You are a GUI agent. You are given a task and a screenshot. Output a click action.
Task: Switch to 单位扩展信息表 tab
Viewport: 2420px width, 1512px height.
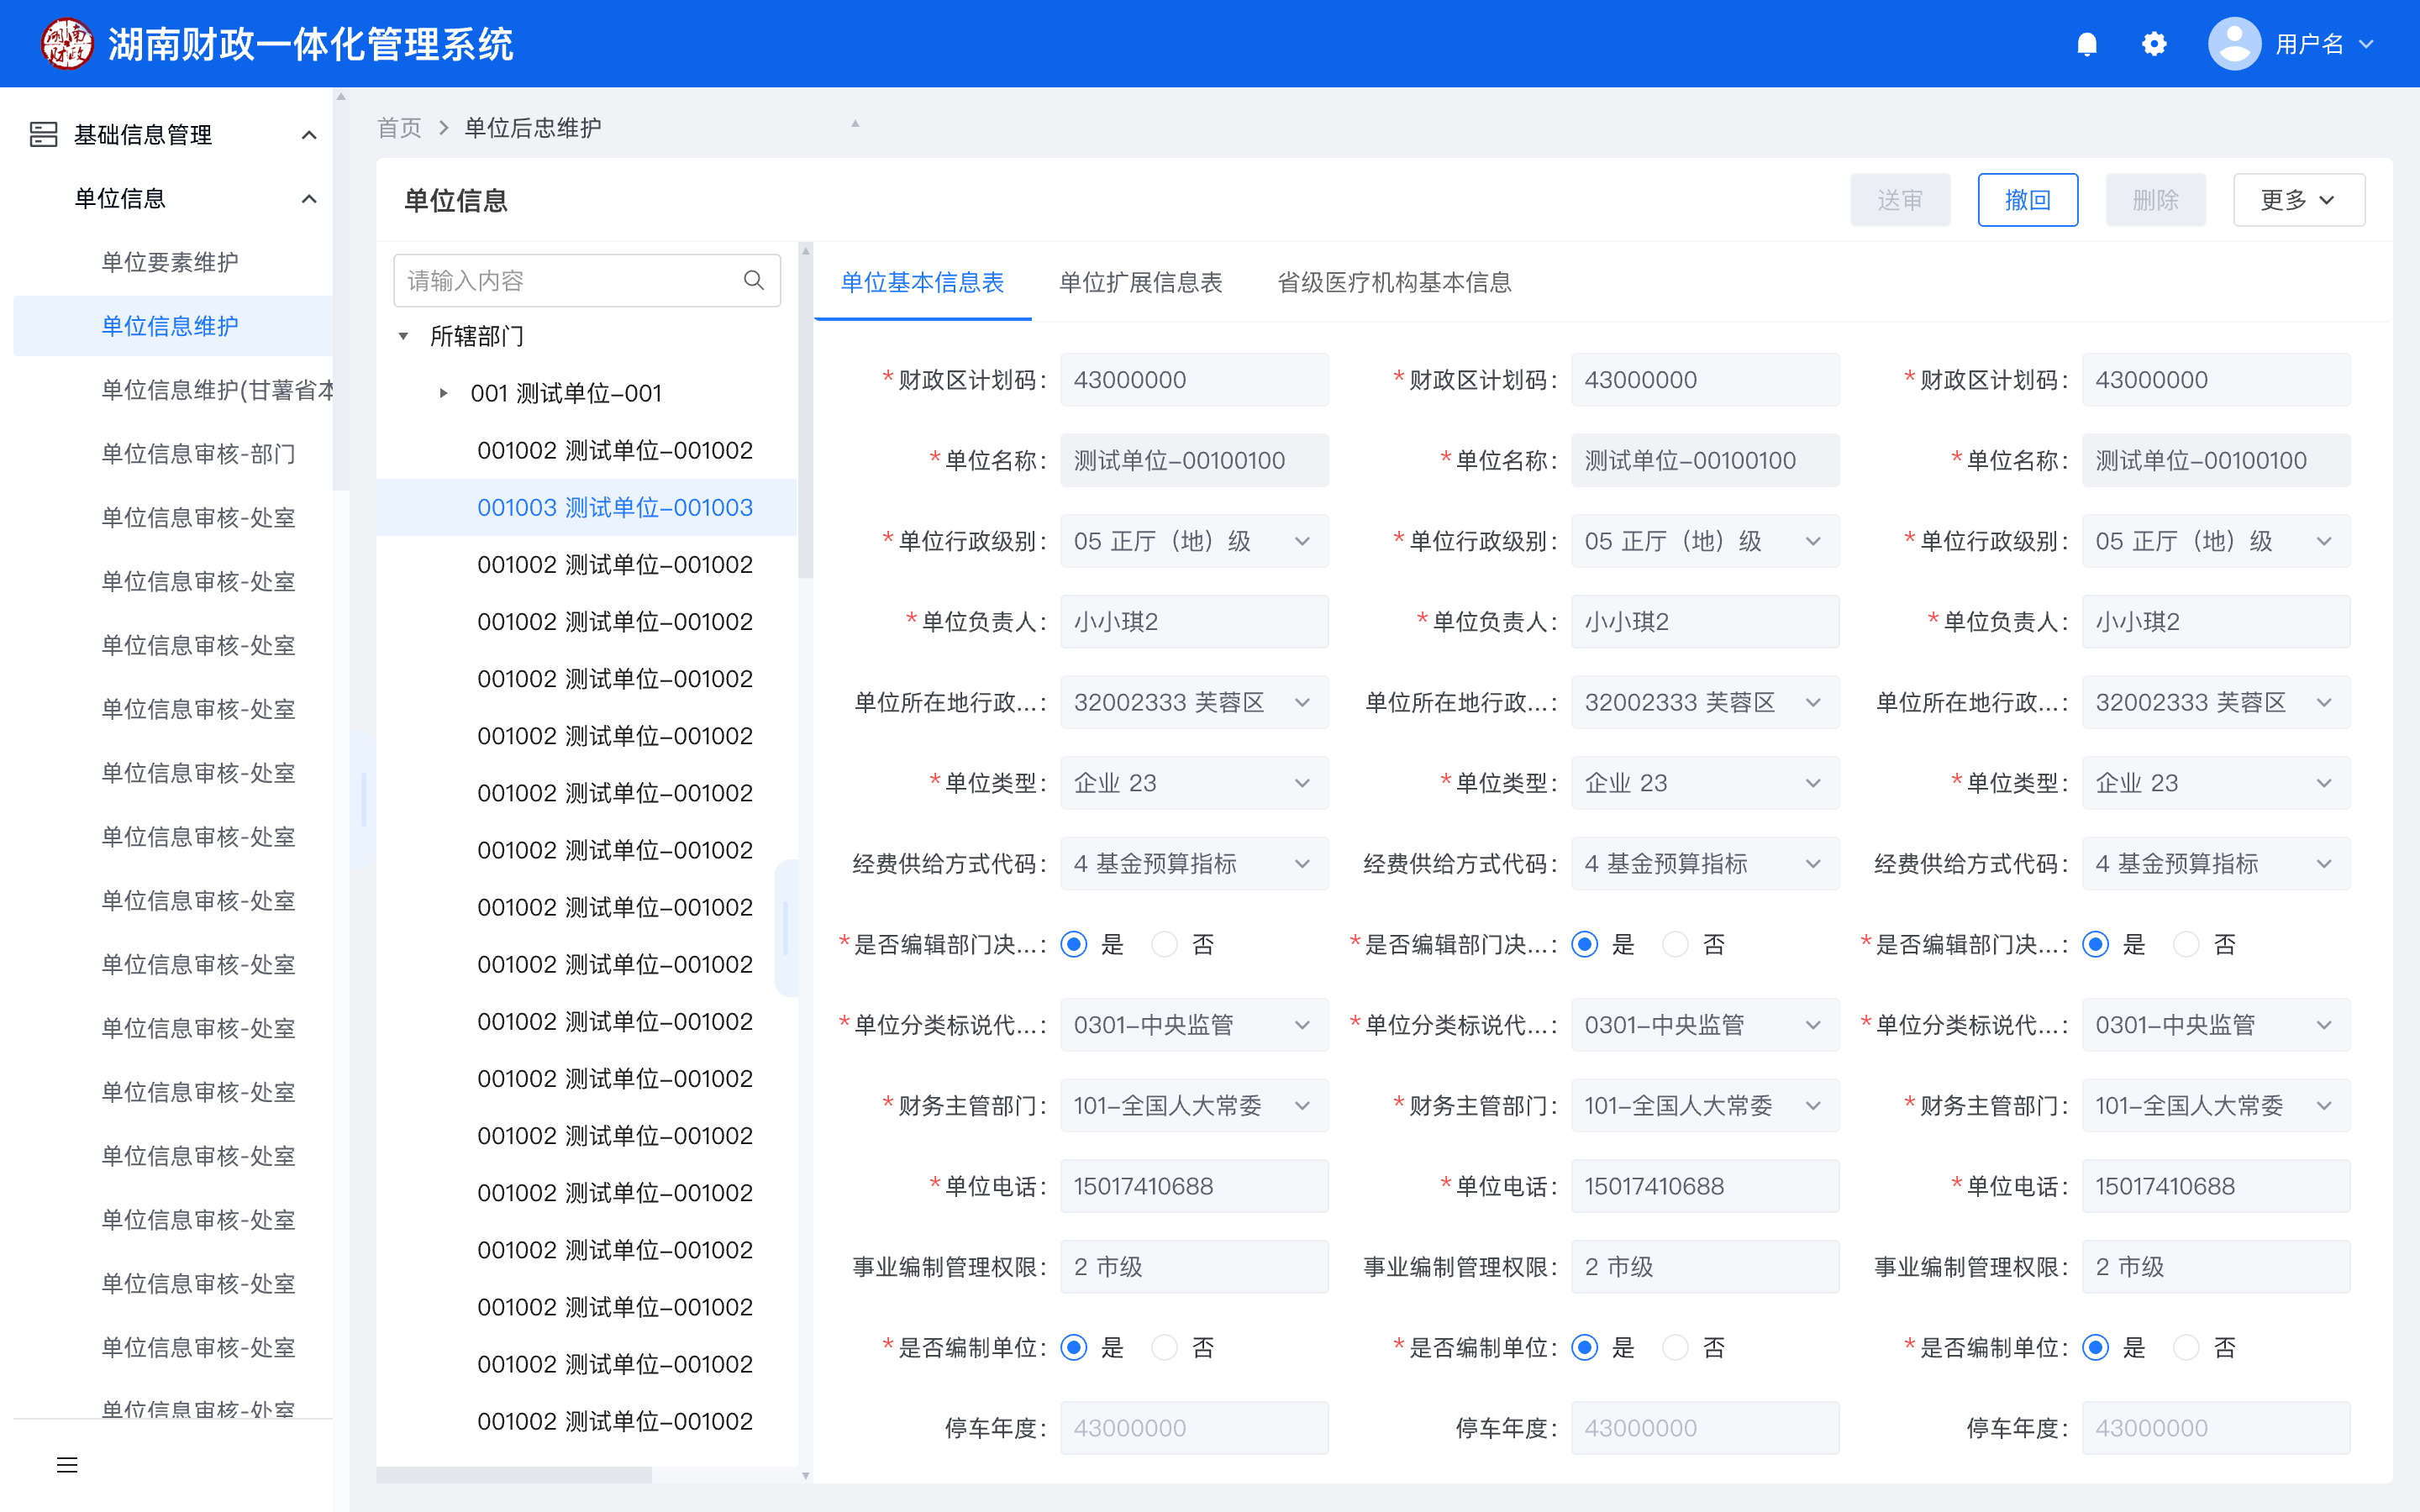(1140, 282)
